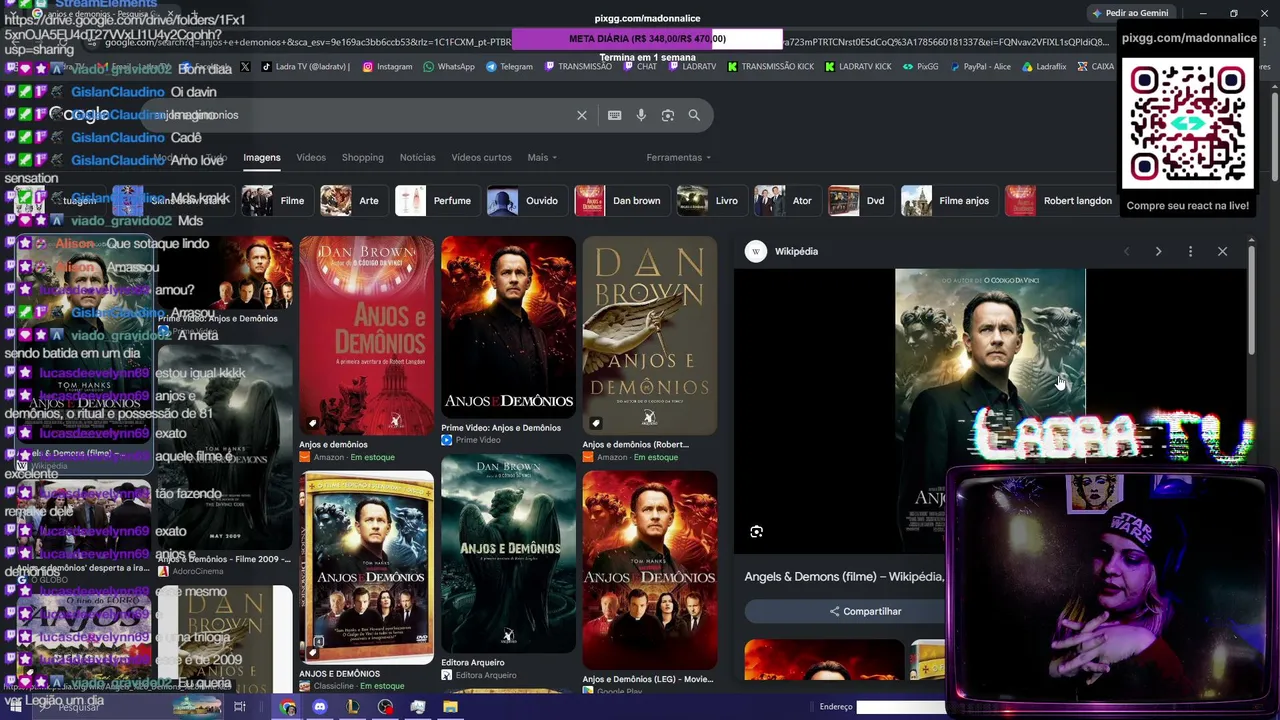Switch to the Shopping tab
Image resolution: width=1280 pixels, height=720 pixels.
363,157
